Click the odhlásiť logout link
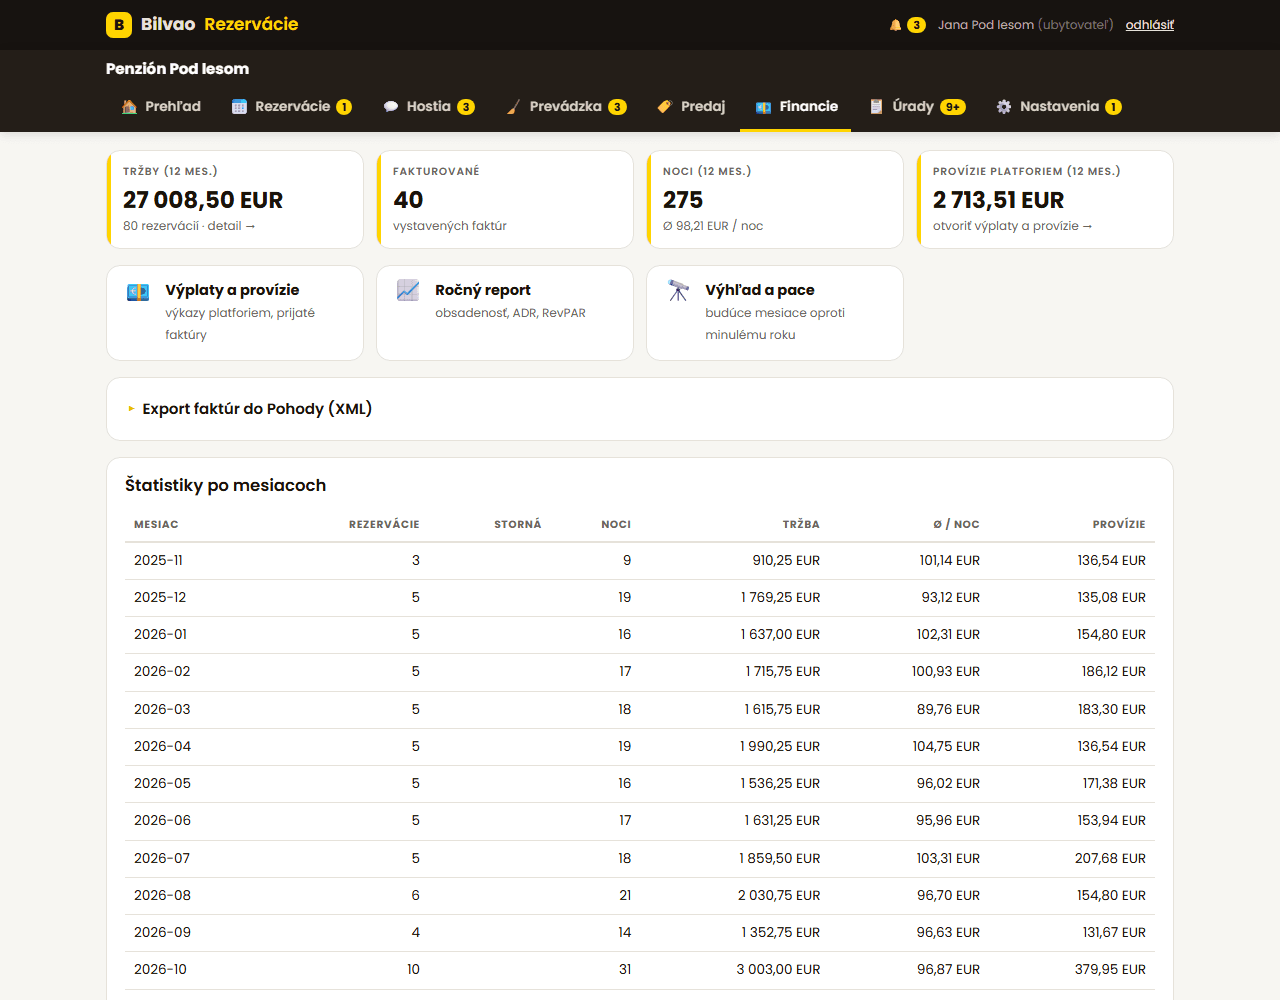Screen dimensions: 1280x1000 coord(1150,25)
